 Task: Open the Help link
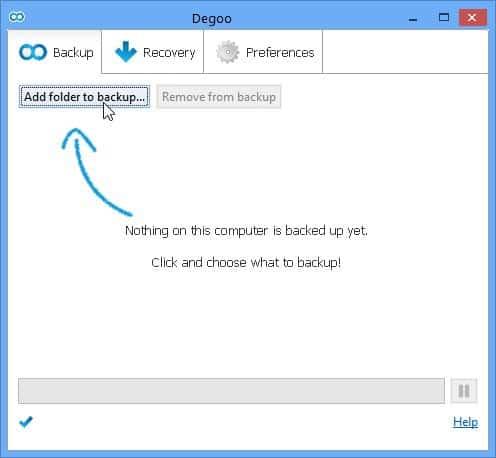point(465,422)
